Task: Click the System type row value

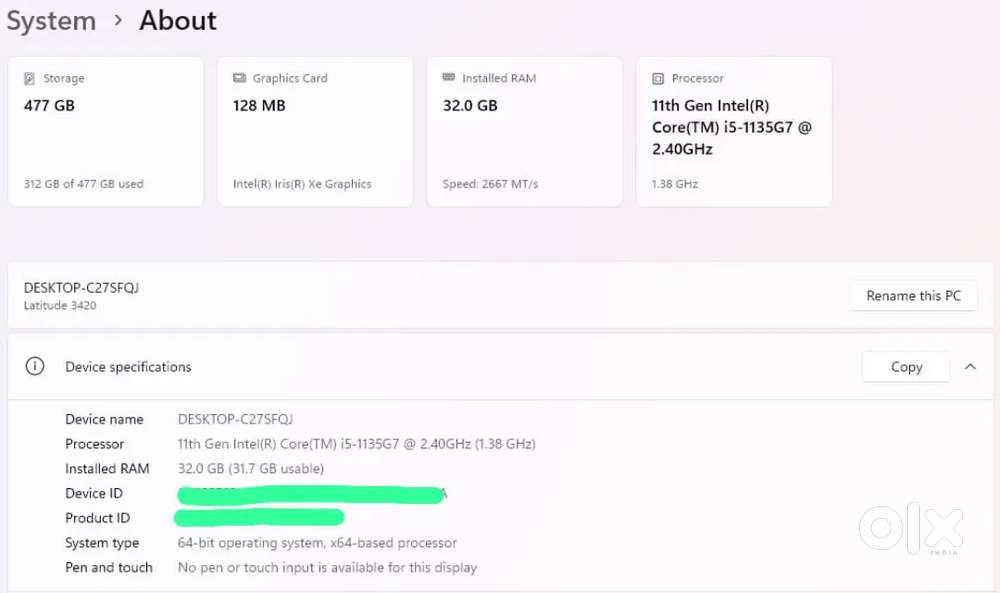Action: (x=317, y=543)
